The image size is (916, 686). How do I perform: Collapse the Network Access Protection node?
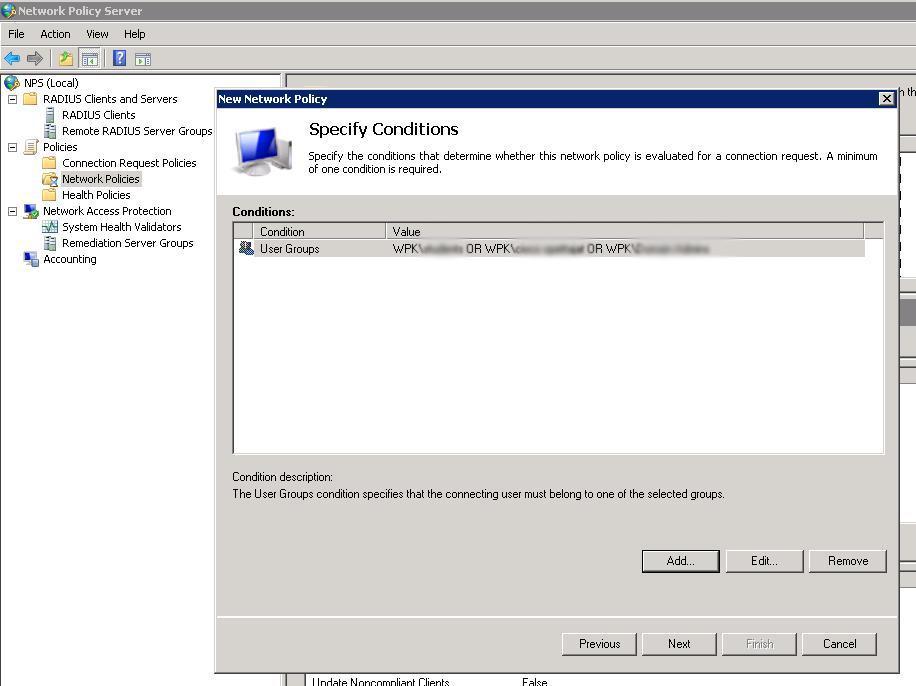coord(12,211)
